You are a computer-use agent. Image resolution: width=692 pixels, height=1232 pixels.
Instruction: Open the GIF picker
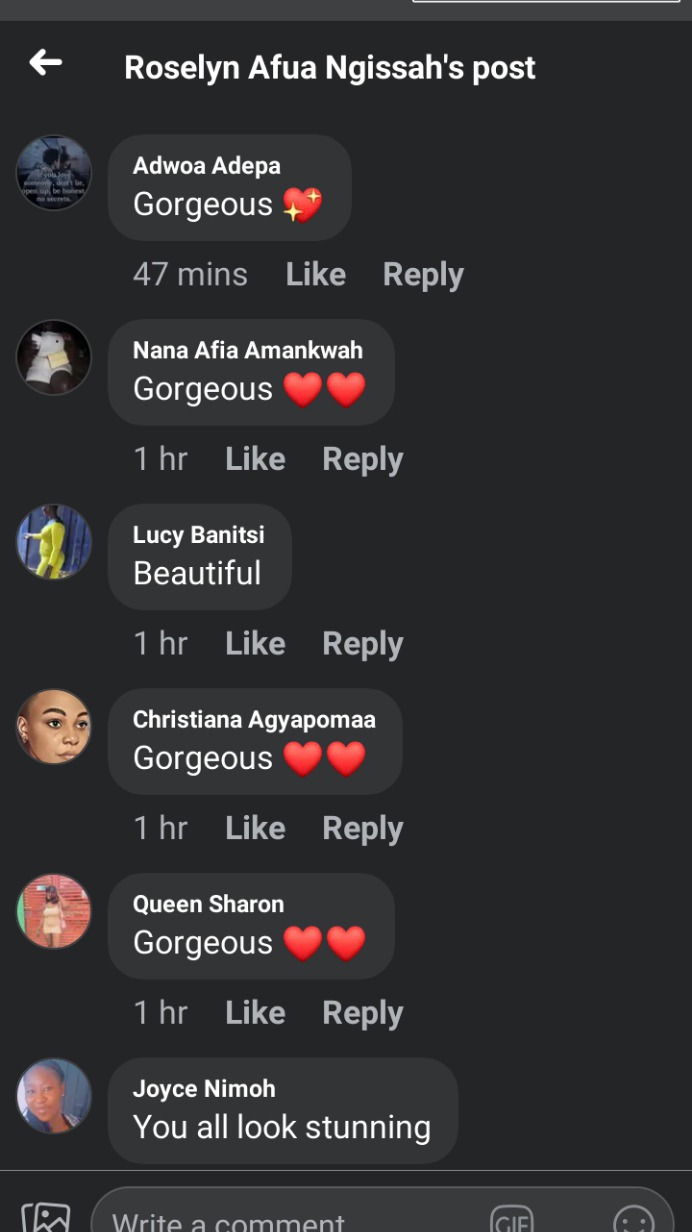tap(511, 1220)
